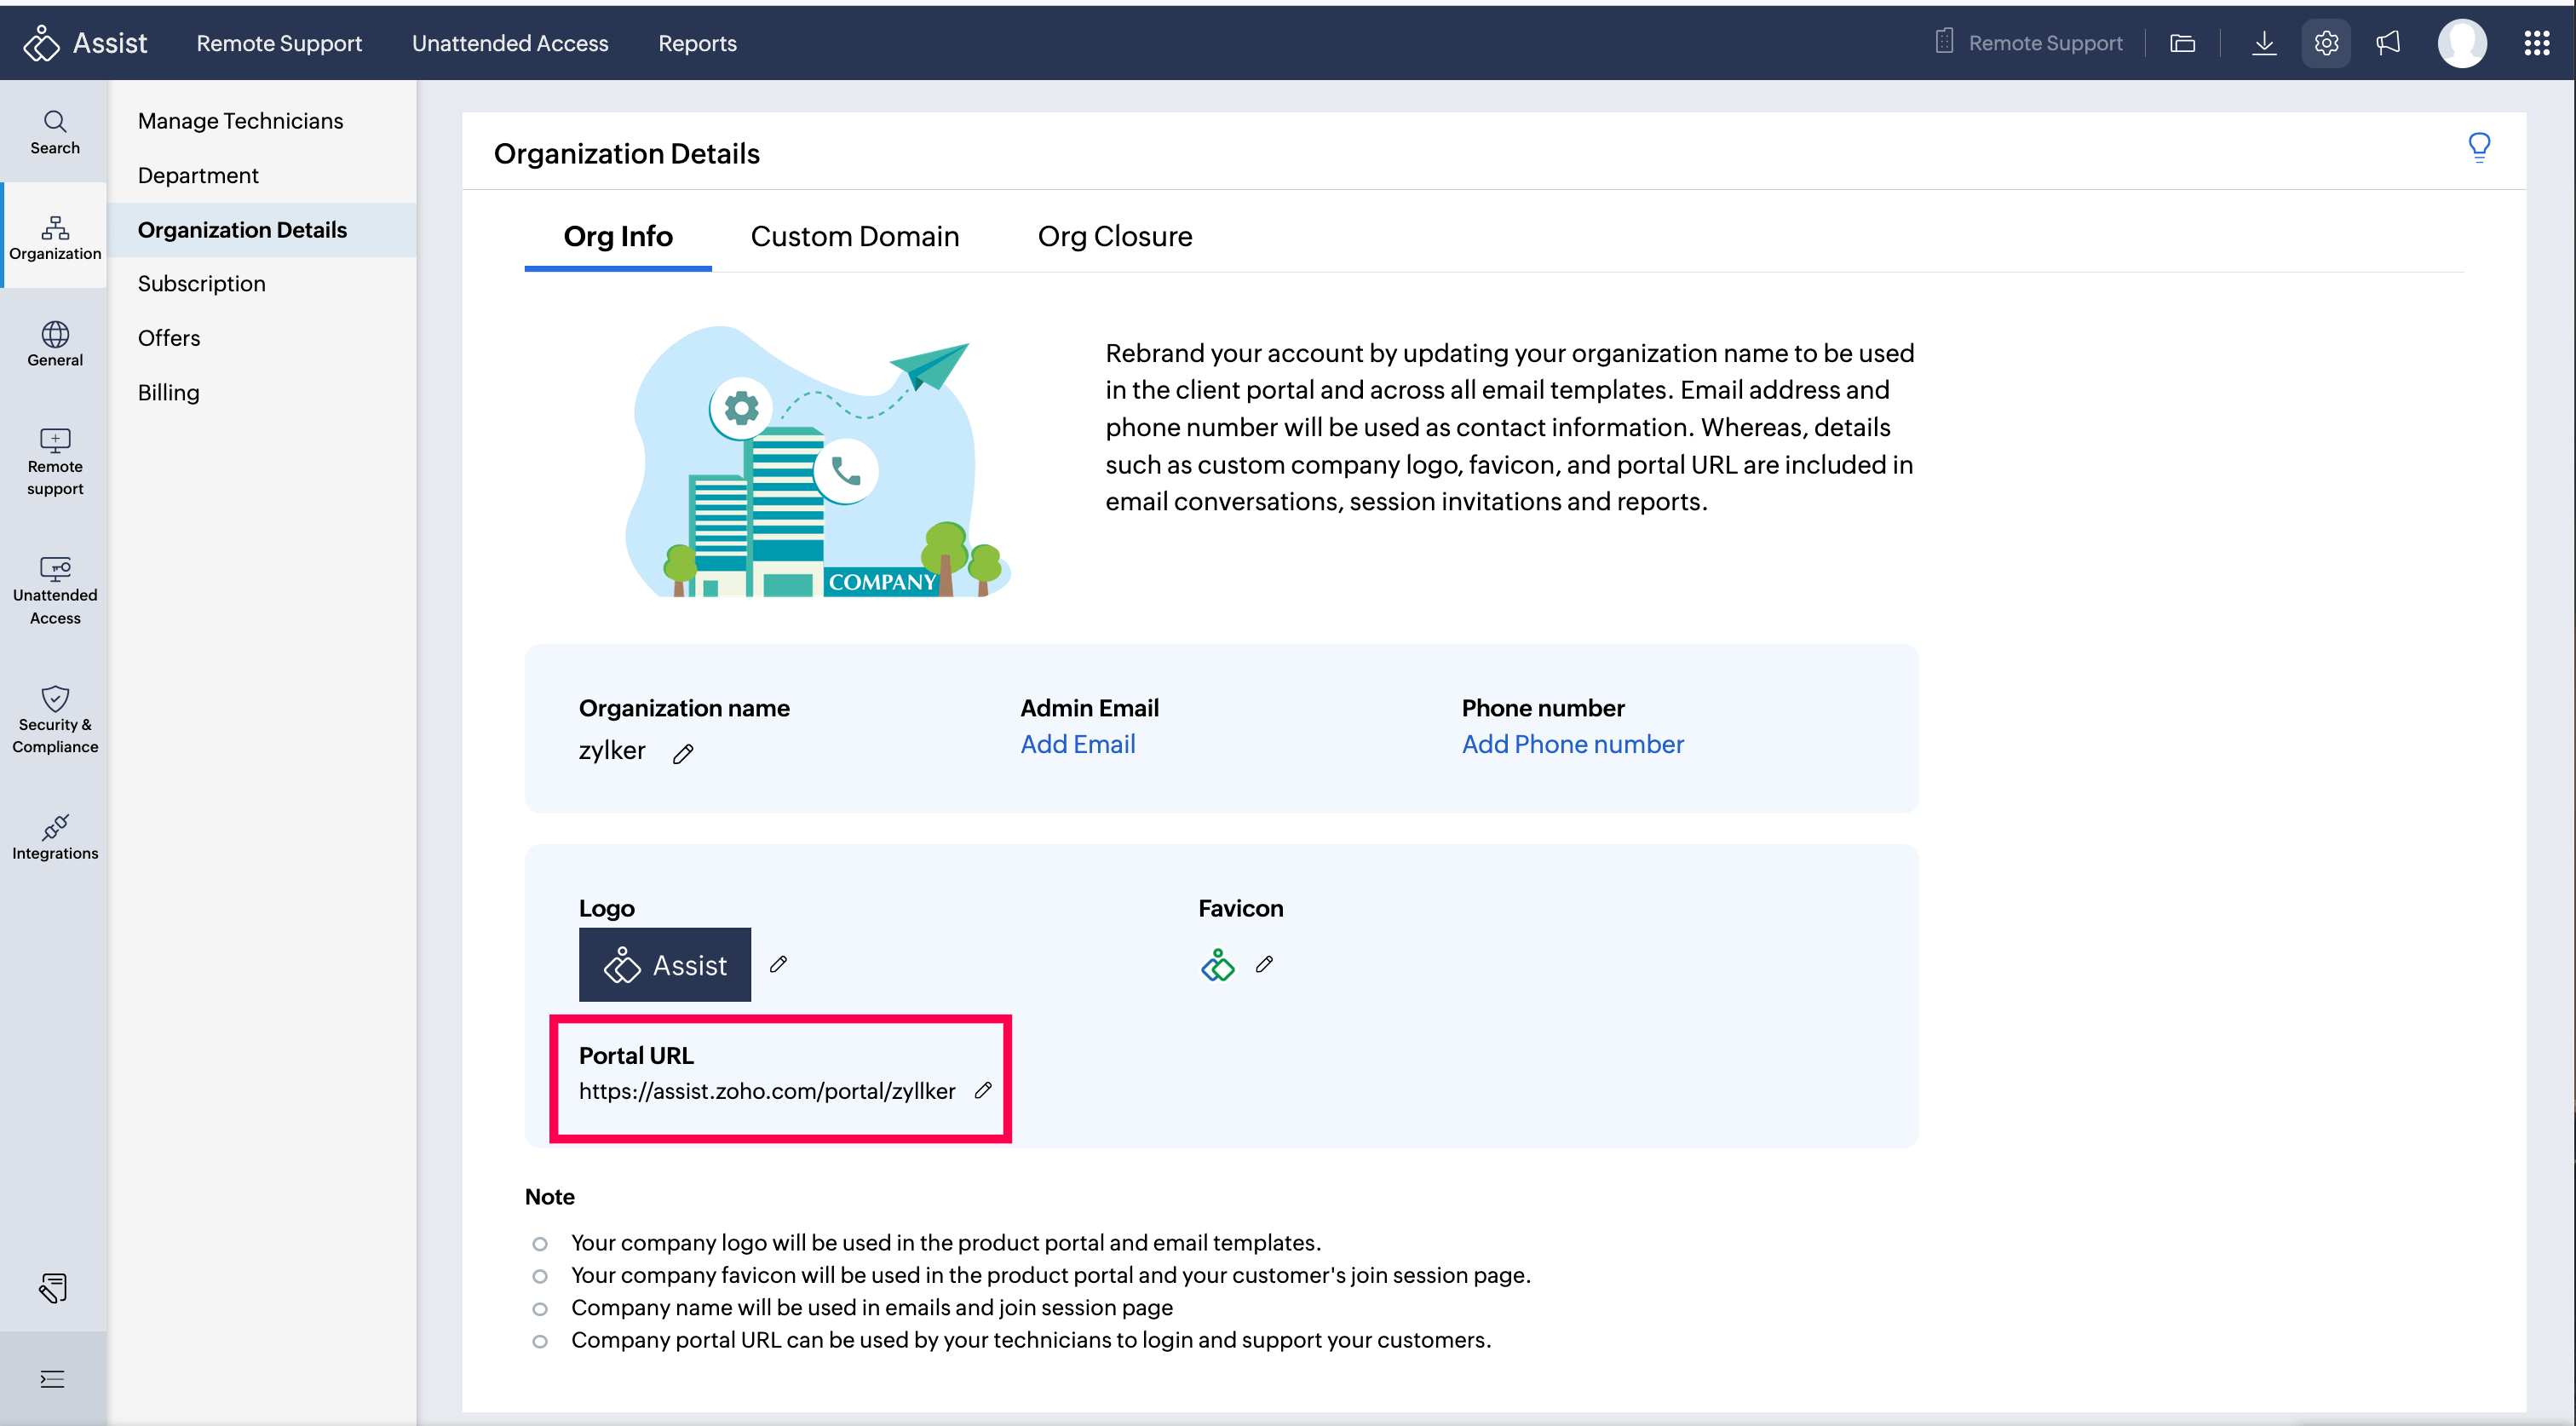Image resolution: width=2576 pixels, height=1426 pixels.
Task: Edit the Favicon with pencil icon
Action: coord(1264,964)
